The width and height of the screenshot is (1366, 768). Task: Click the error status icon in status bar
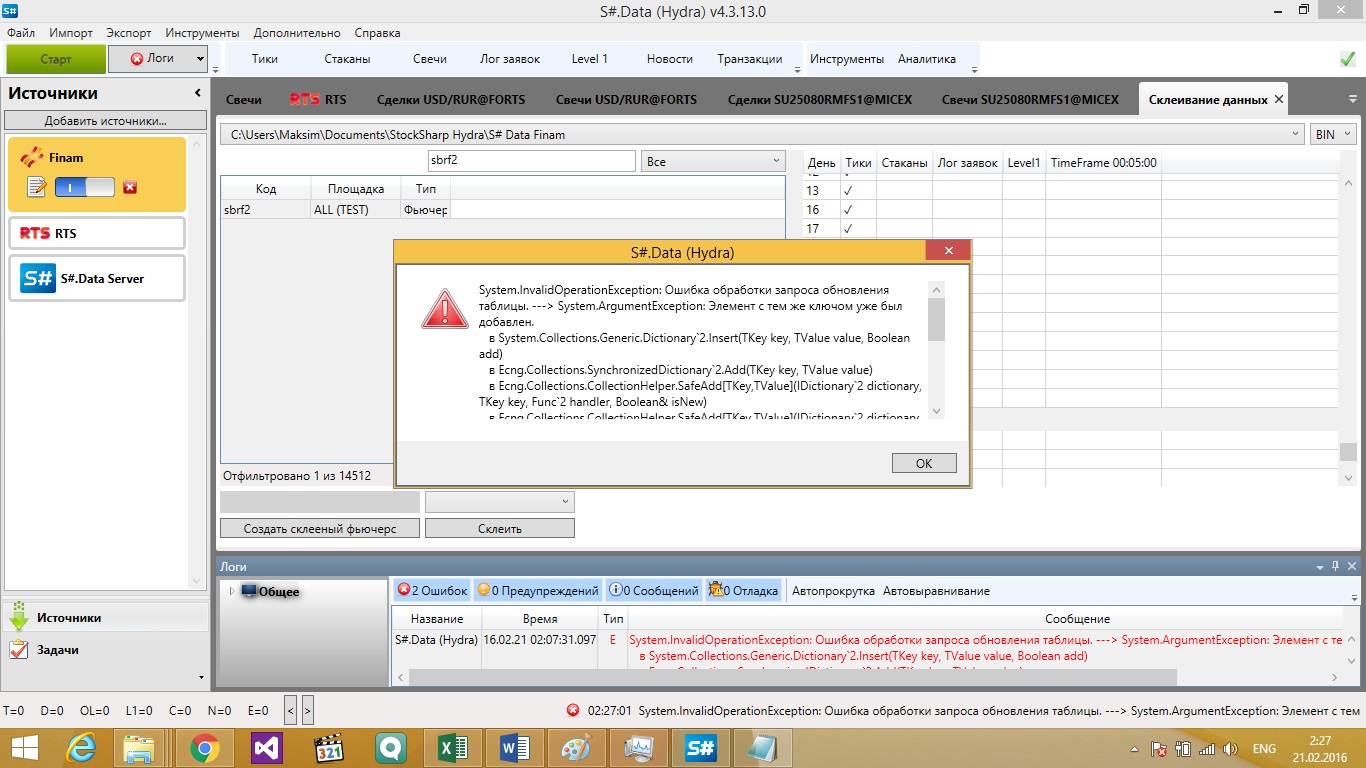tap(573, 711)
